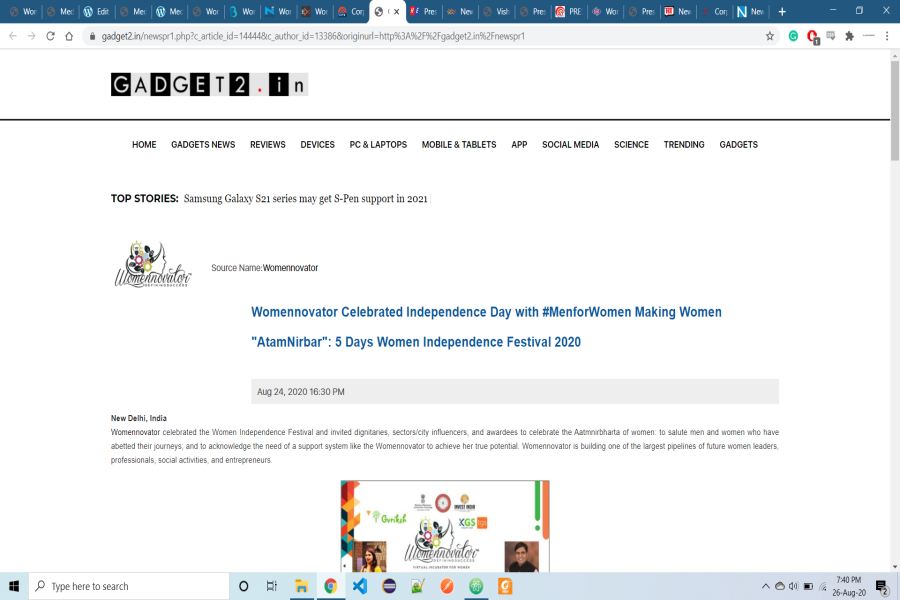The width and height of the screenshot is (900, 600).
Task: Switch to the PRE browser tab
Action: pyautogui.click(x=568, y=11)
